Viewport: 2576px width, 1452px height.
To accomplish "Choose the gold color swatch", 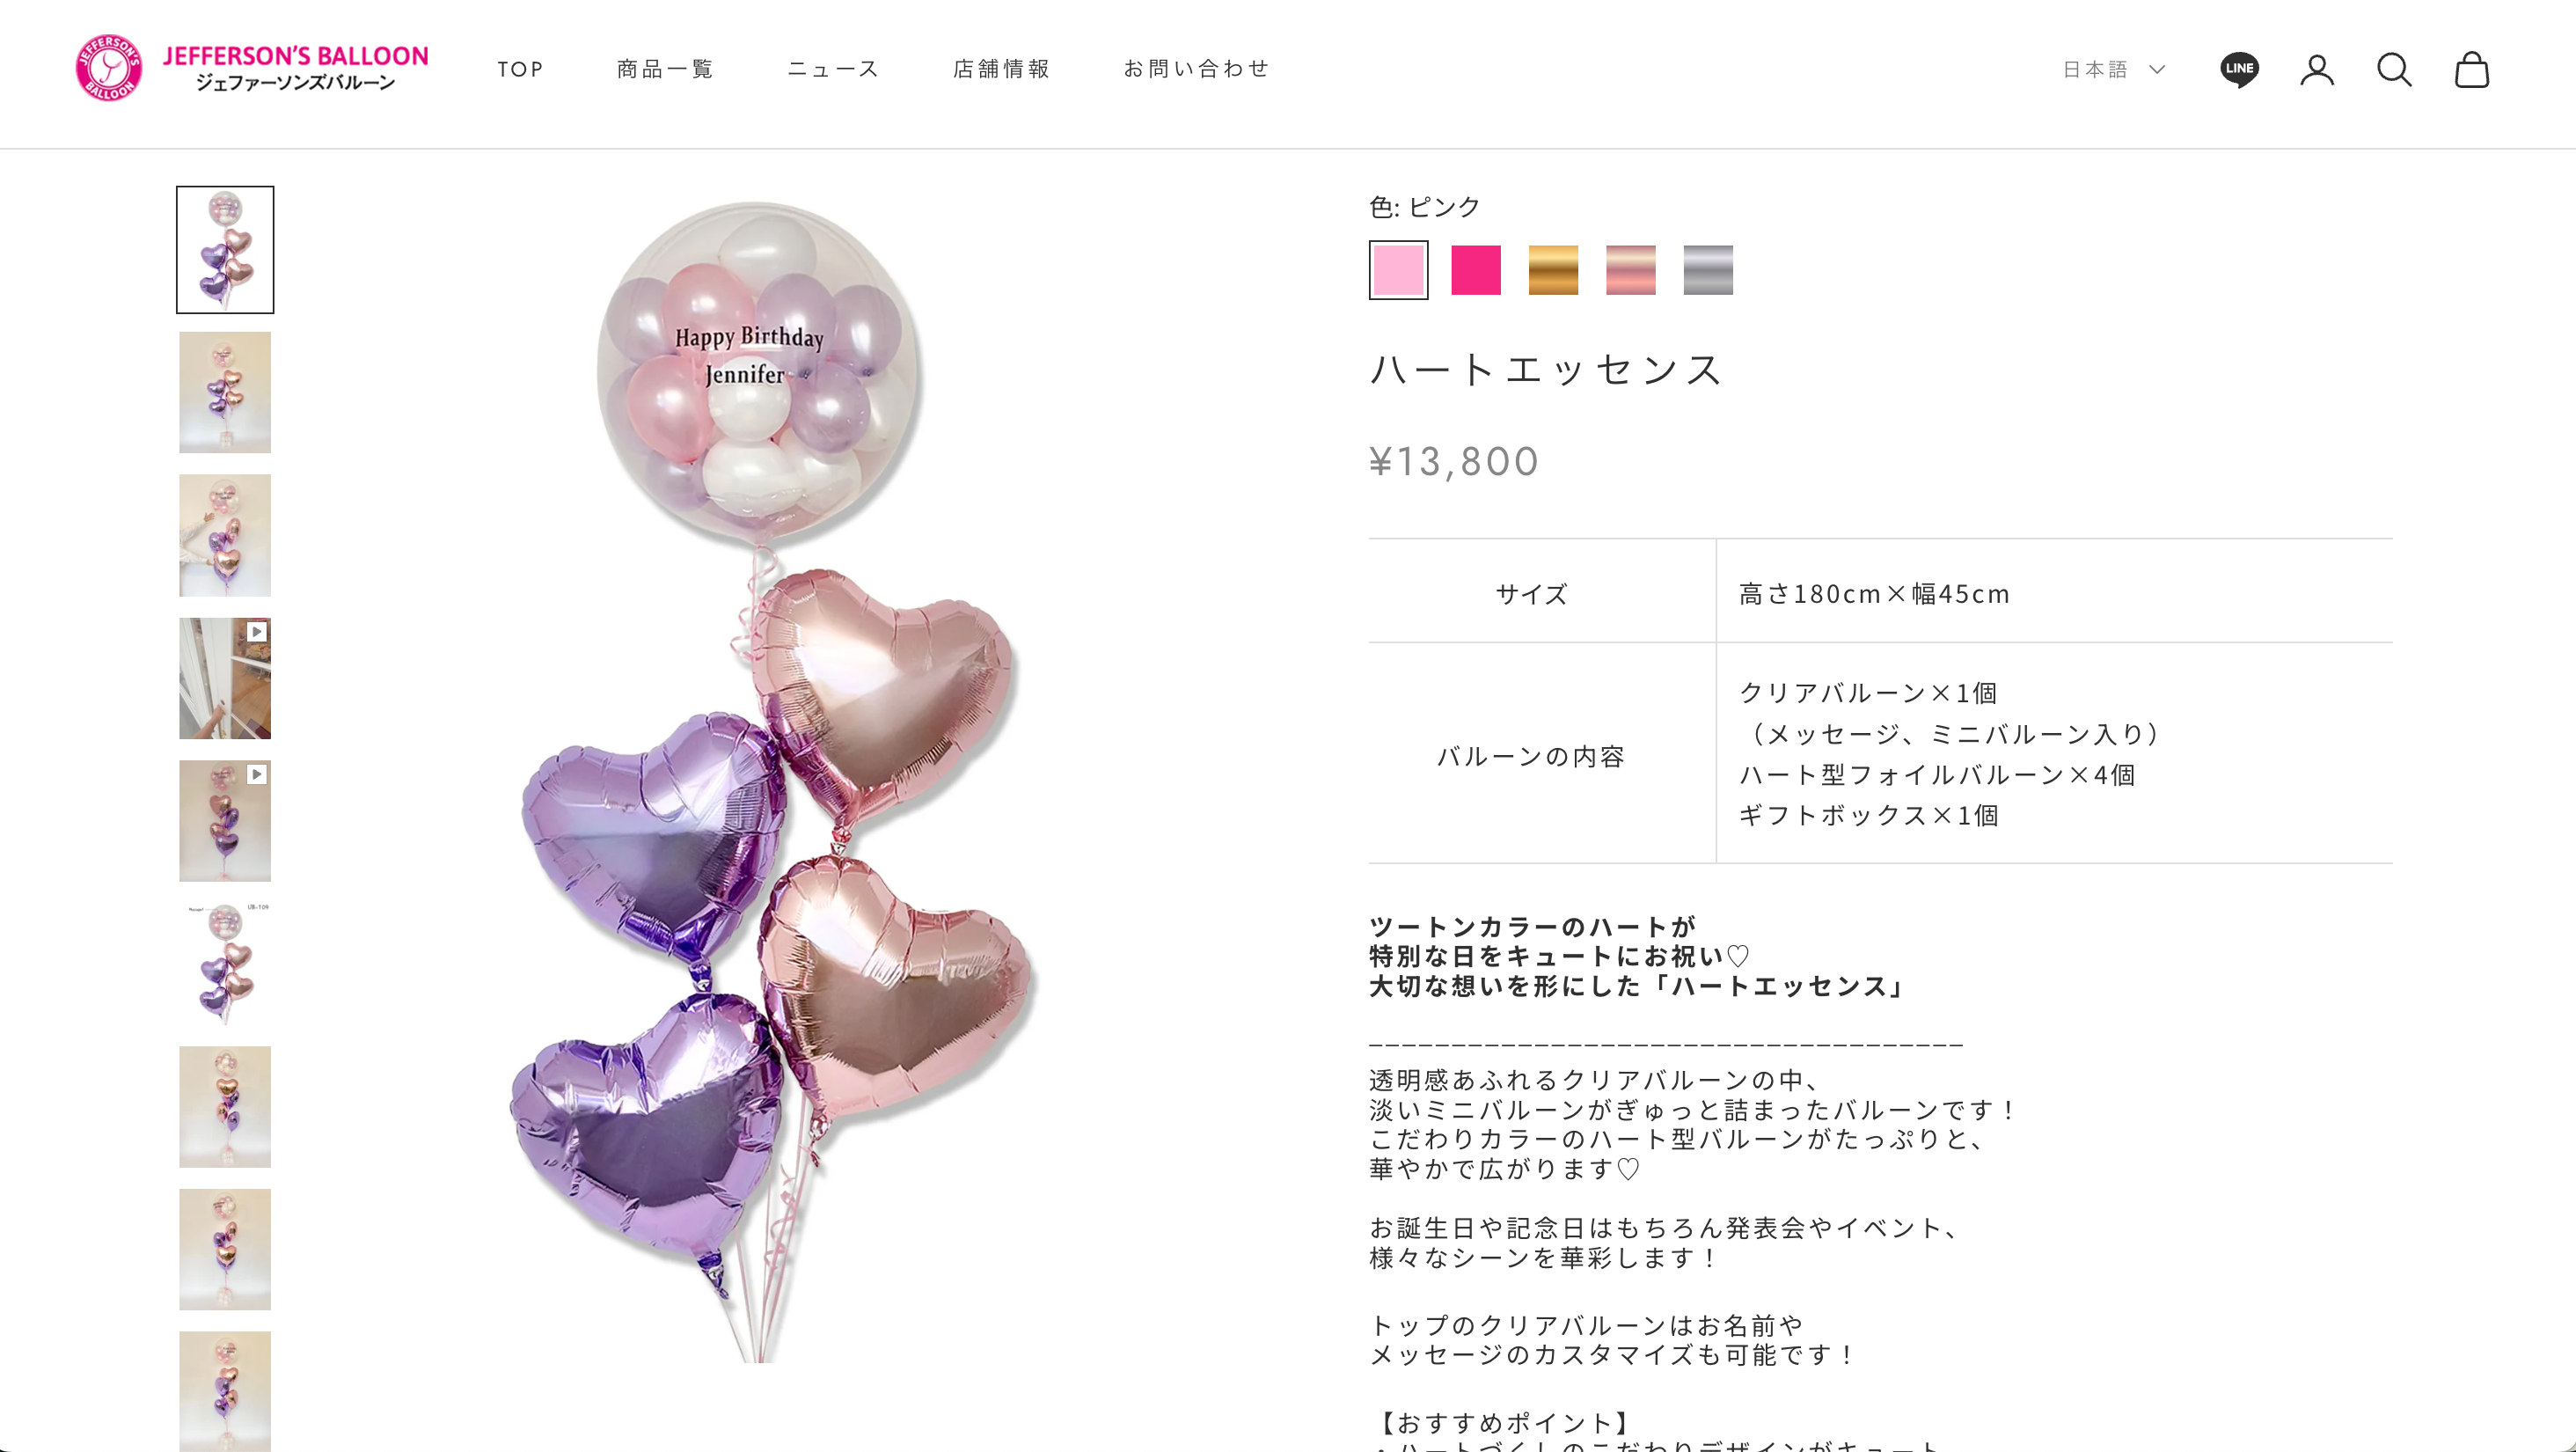I will [1553, 270].
